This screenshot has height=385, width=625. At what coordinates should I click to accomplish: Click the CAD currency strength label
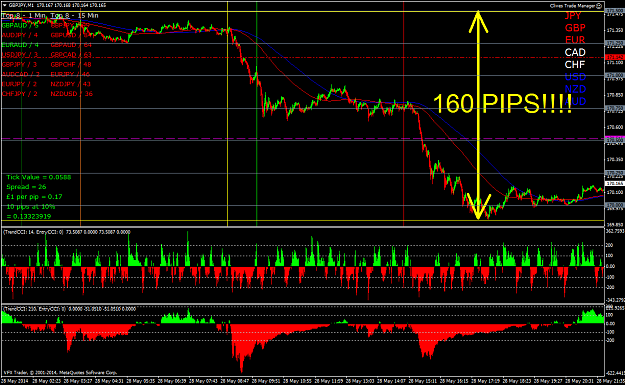575,52
